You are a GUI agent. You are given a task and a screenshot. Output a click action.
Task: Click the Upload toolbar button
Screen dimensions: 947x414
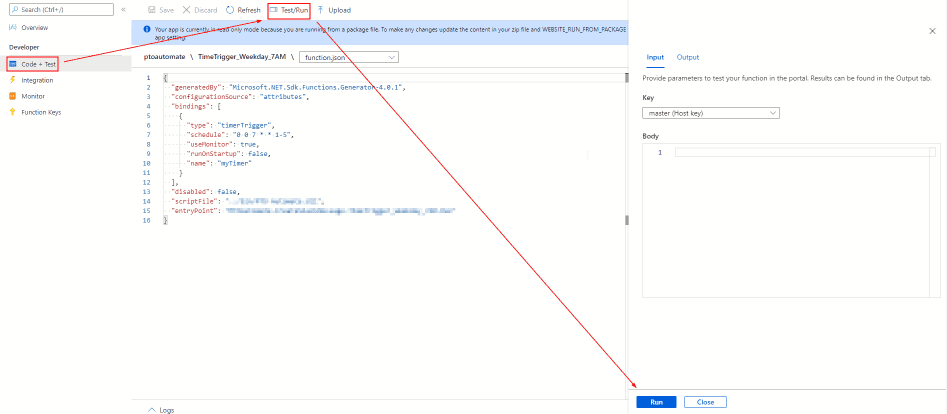[334, 10]
